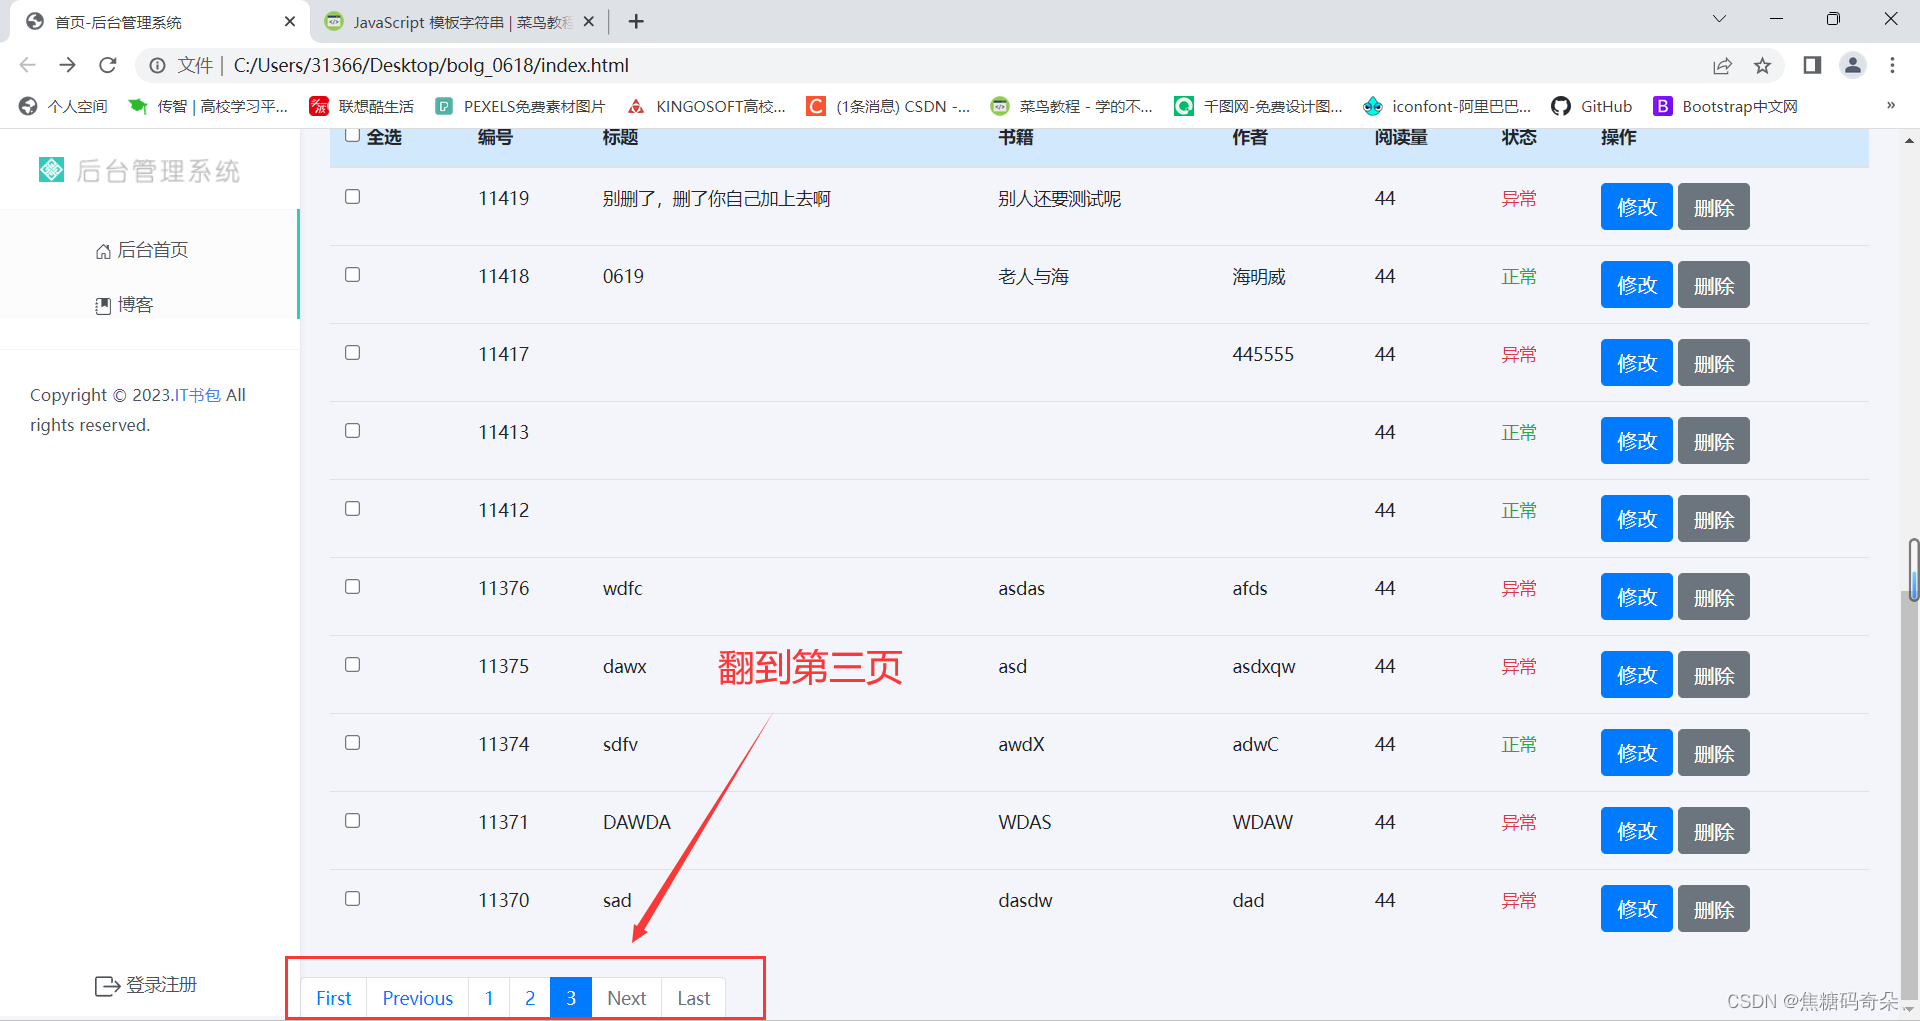
Task: Go to 后台首页 in the sidebar
Action: (x=142, y=250)
